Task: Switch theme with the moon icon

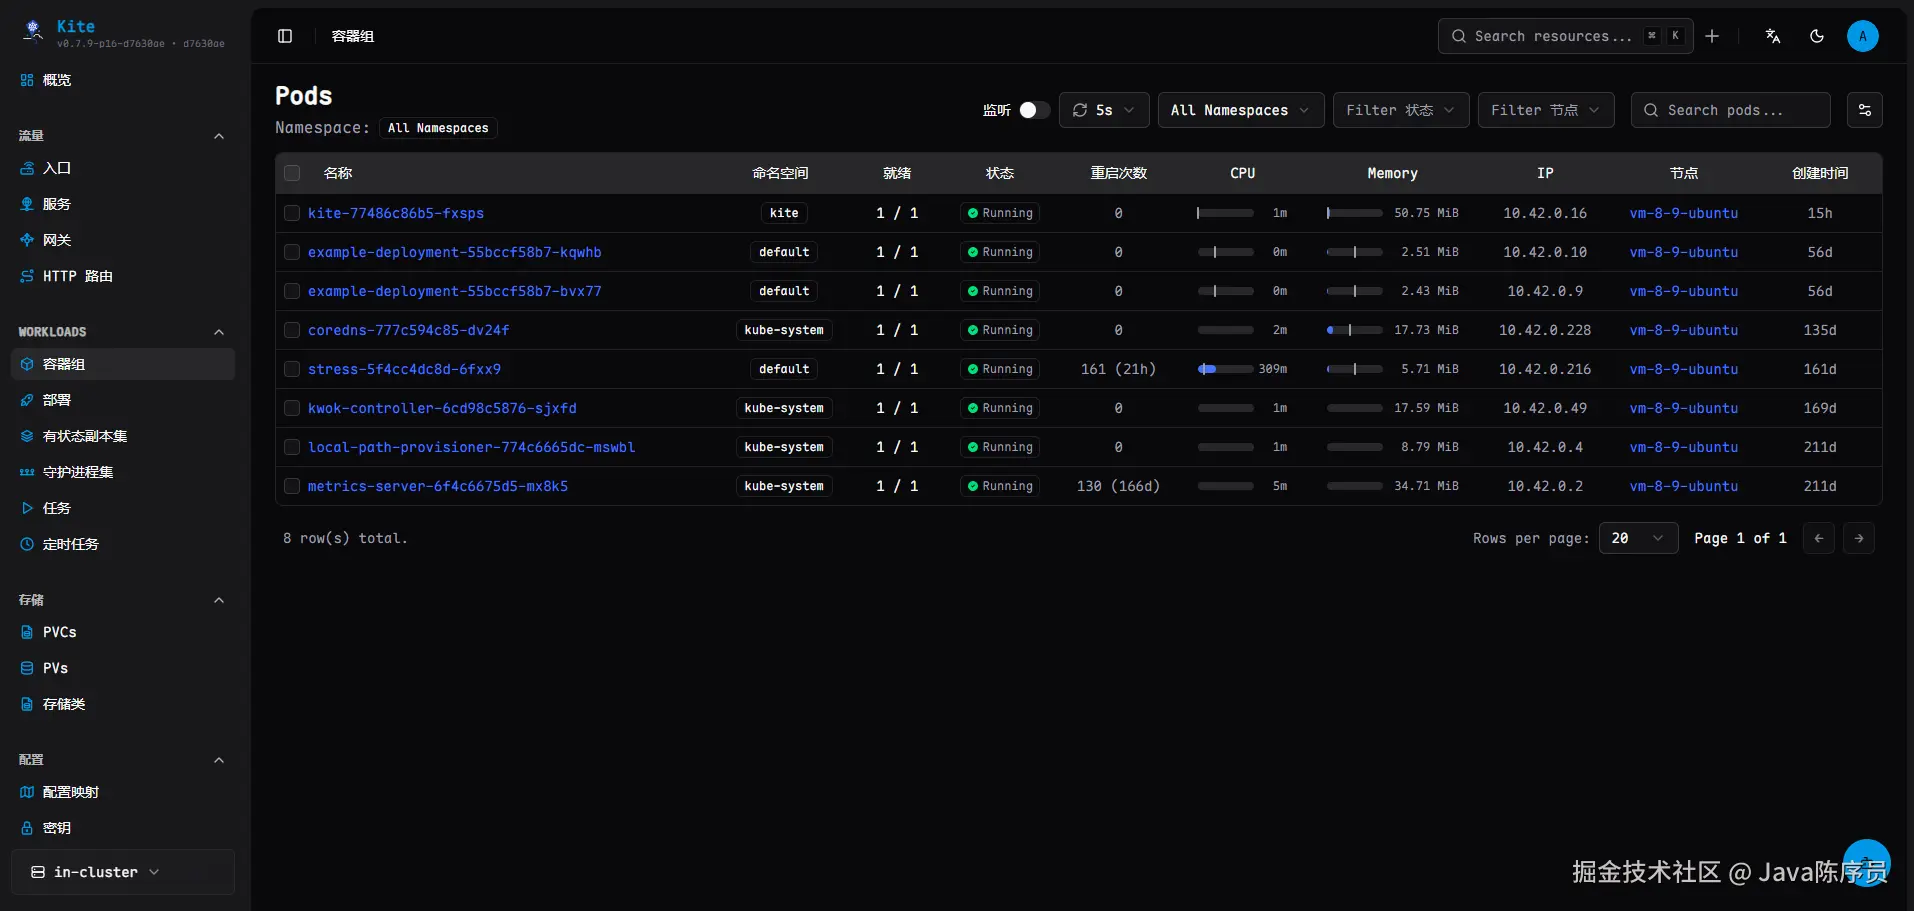Action: 1817,36
